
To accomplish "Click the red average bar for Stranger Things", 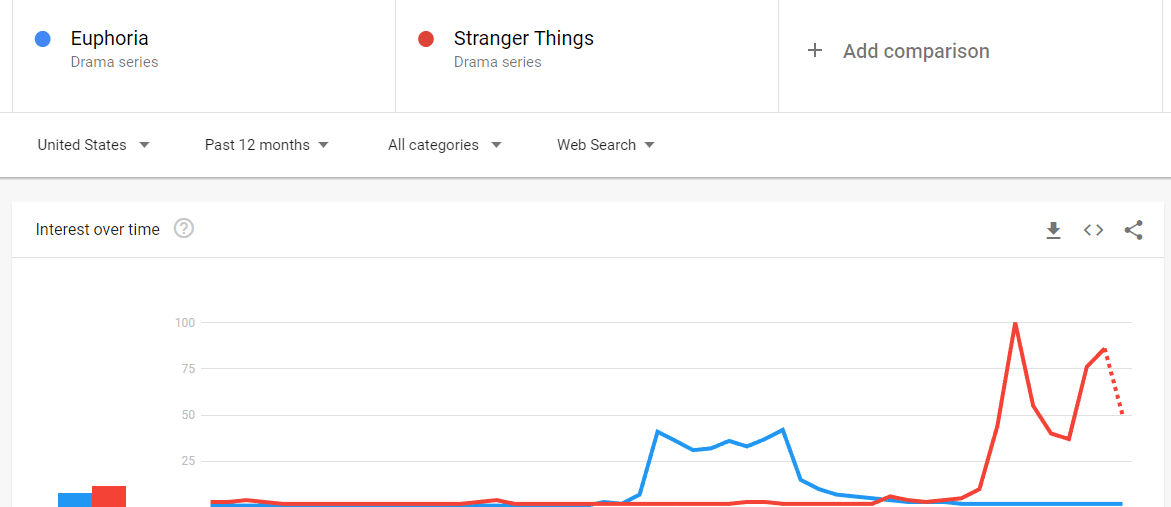I will (x=109, y=497).
